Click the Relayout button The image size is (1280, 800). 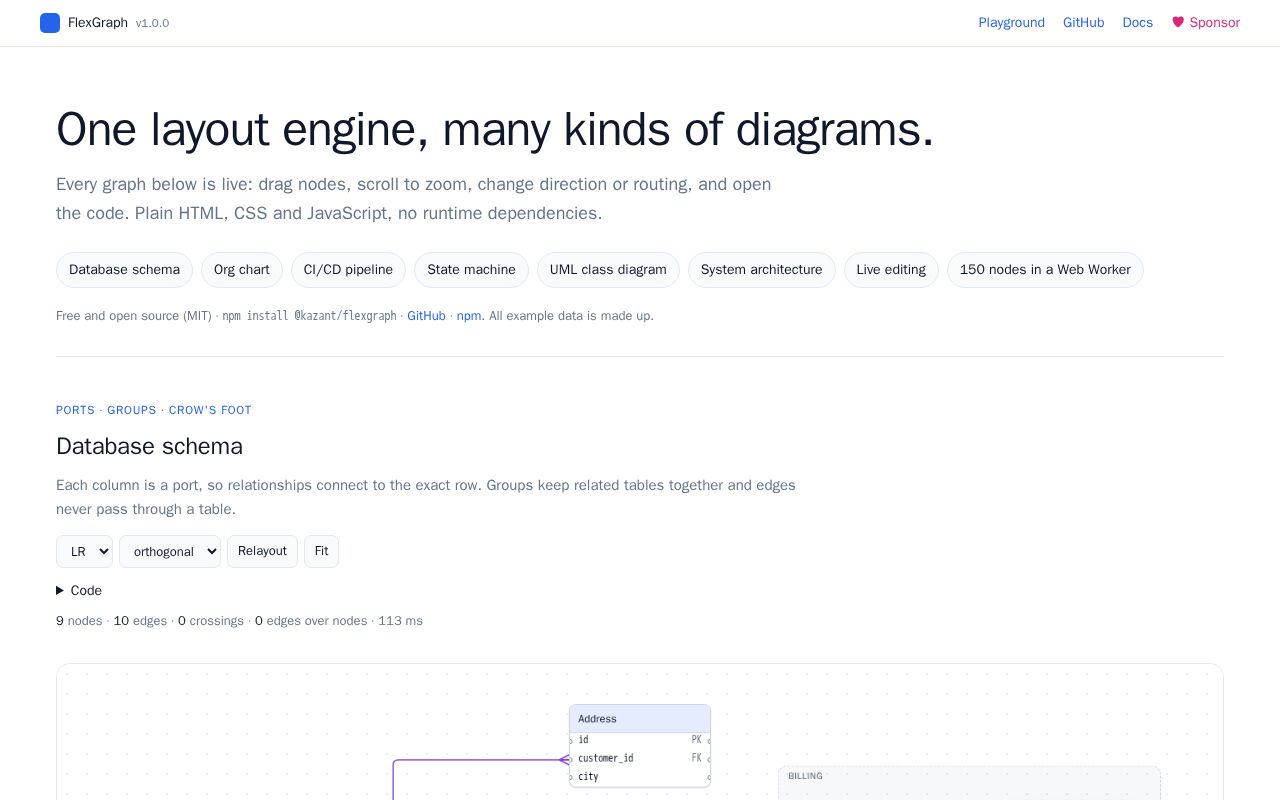262,551
